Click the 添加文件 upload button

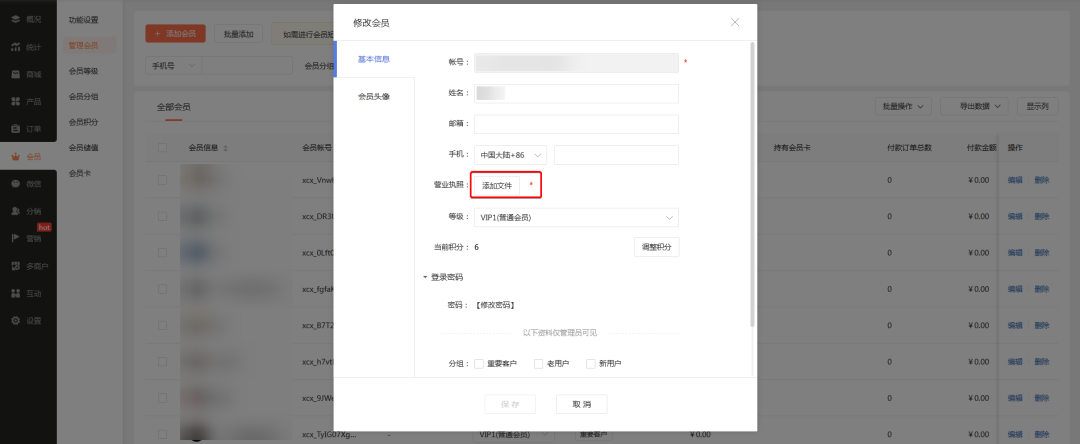click(x=497, y=186)
